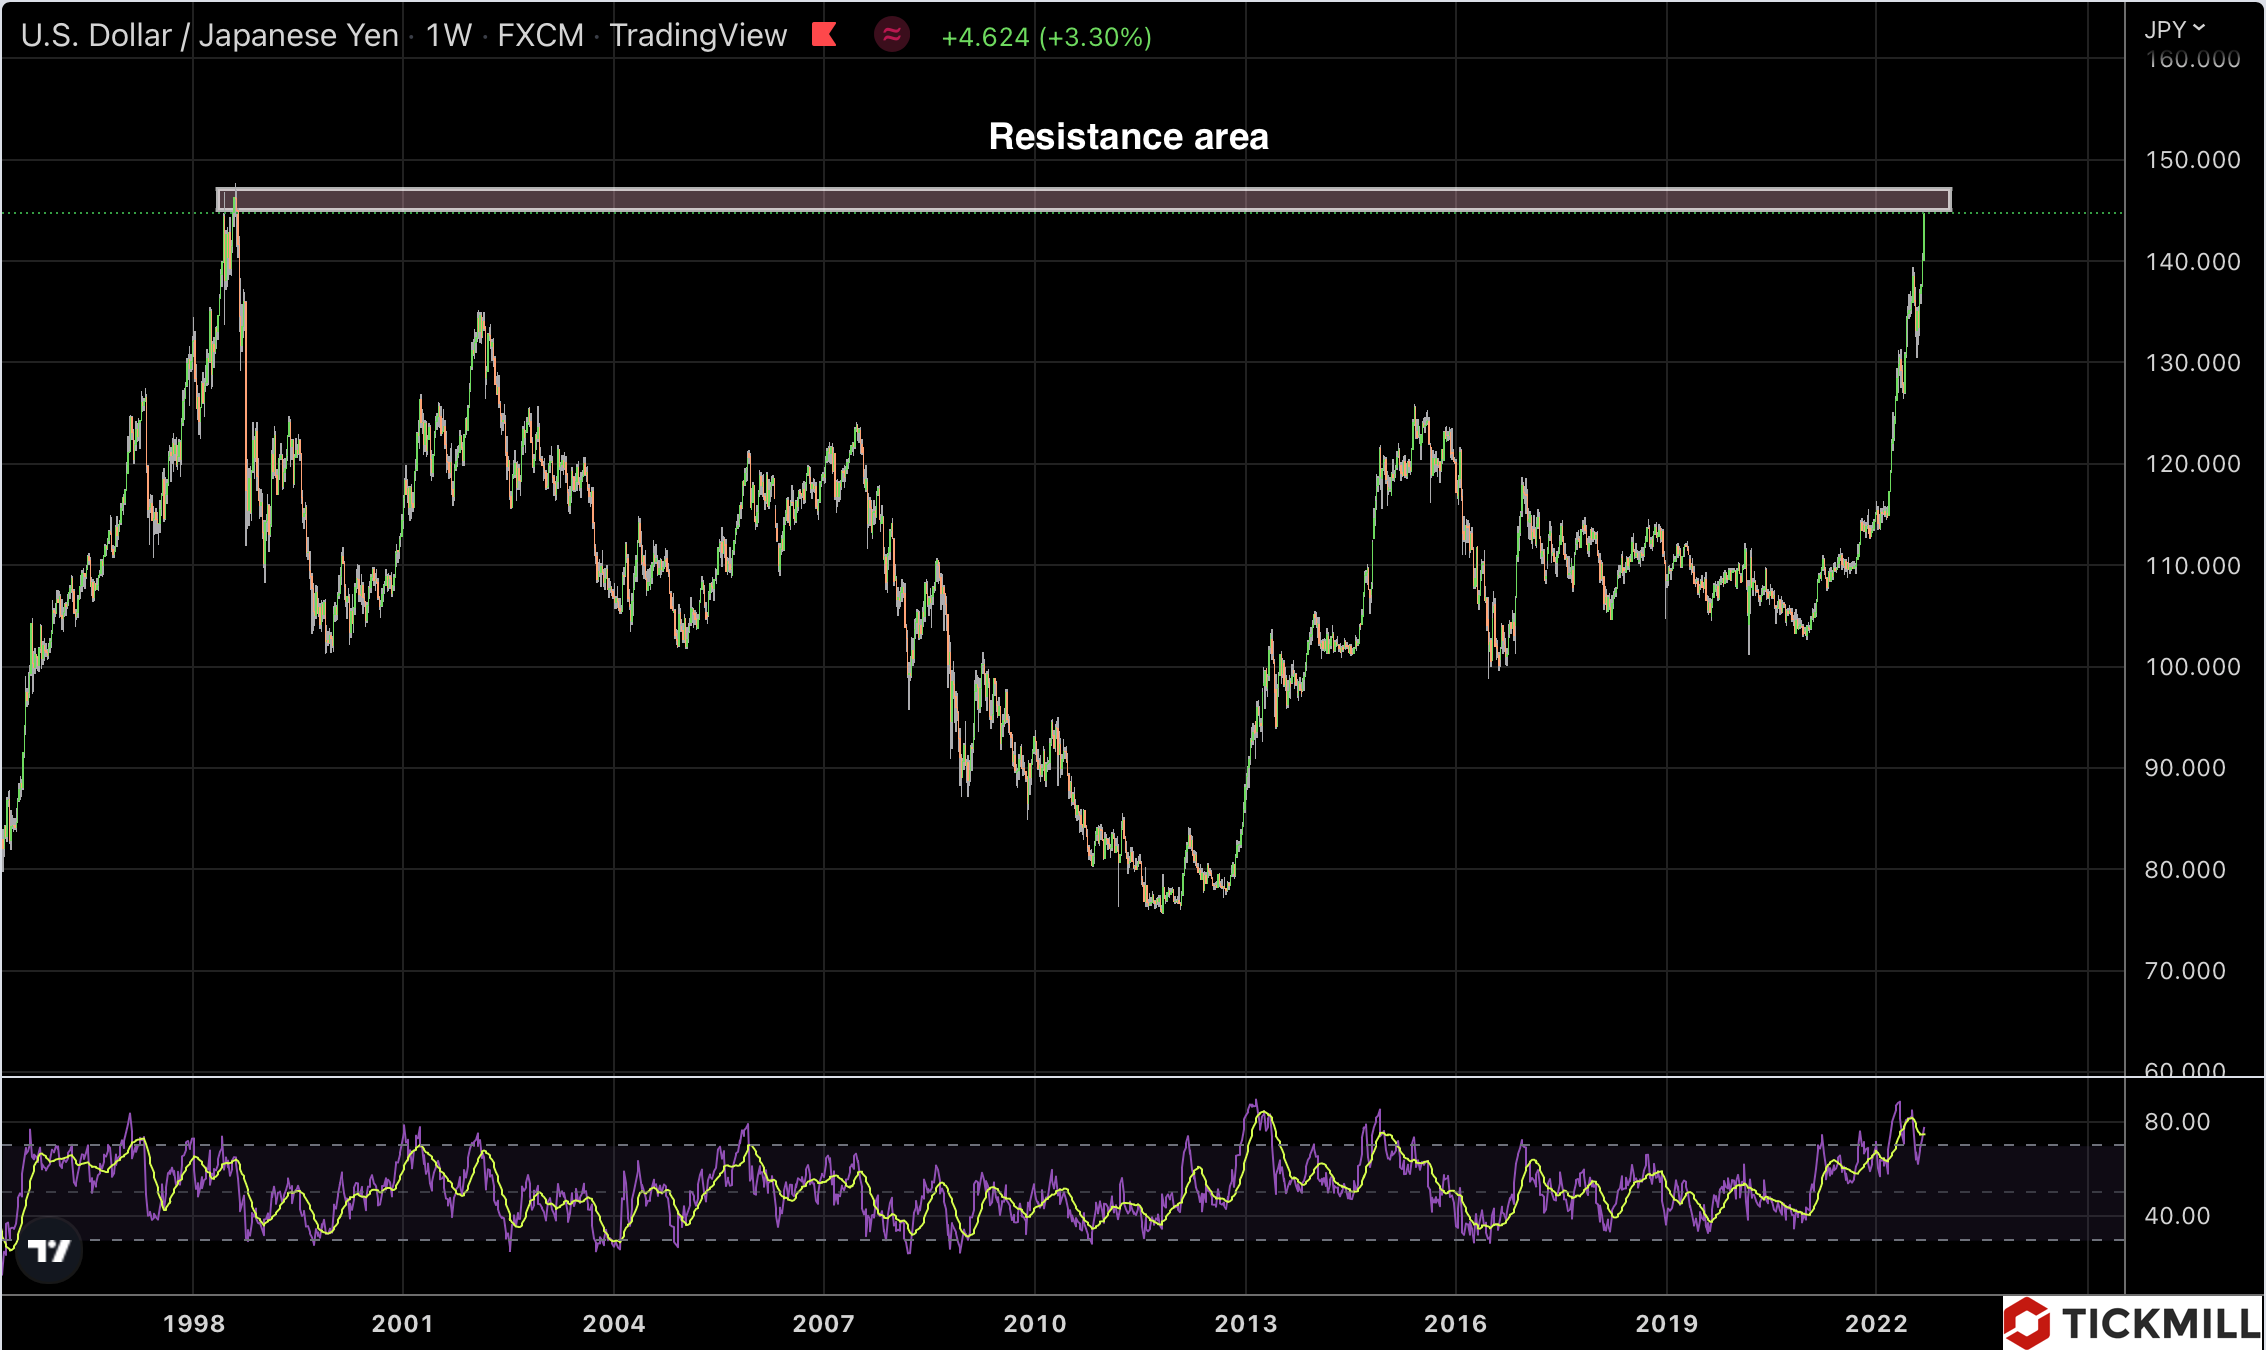Viewport: 2266px width, 1350px height.
Task: Open the JPY currency dropdown
Action: (x=2174, y=30)
